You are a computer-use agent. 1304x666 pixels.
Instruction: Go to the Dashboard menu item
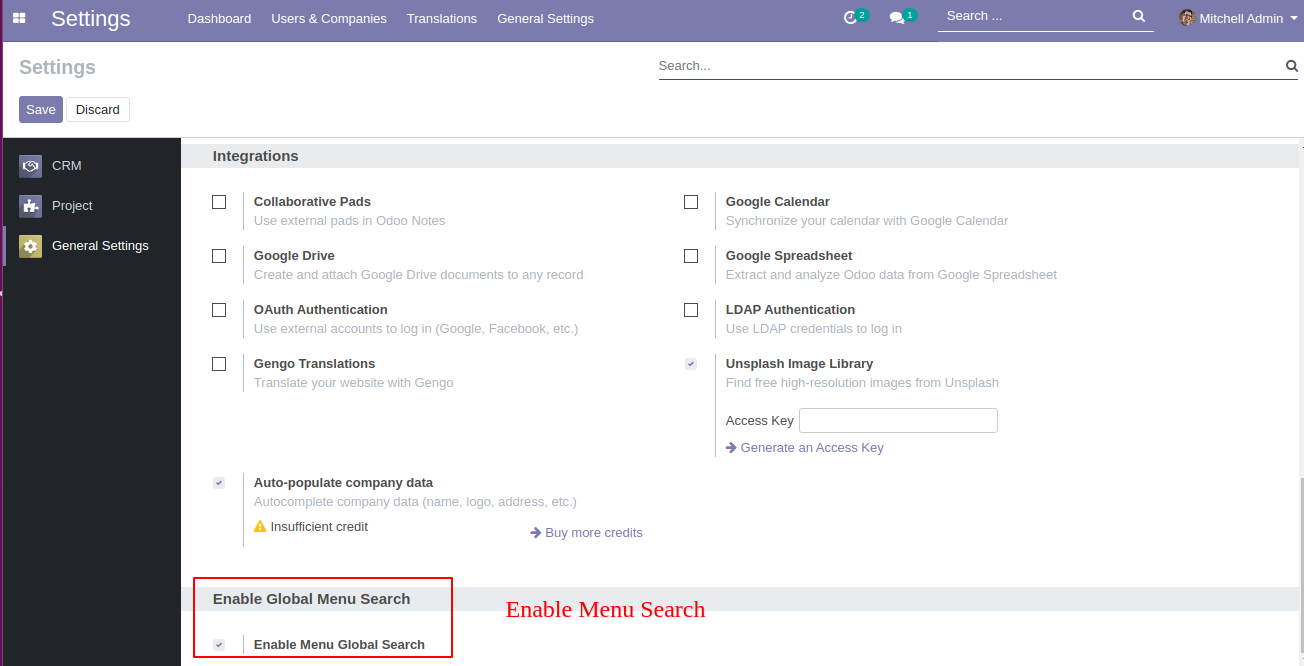(x=219, y=18)
